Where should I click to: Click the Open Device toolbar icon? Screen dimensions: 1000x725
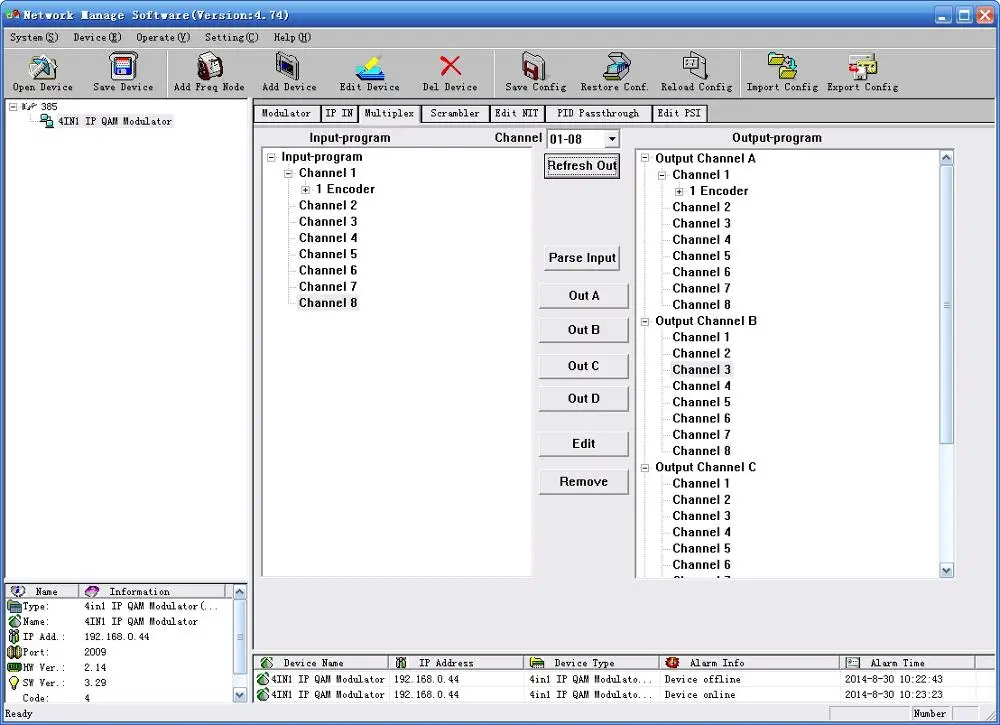pos(42,68)
